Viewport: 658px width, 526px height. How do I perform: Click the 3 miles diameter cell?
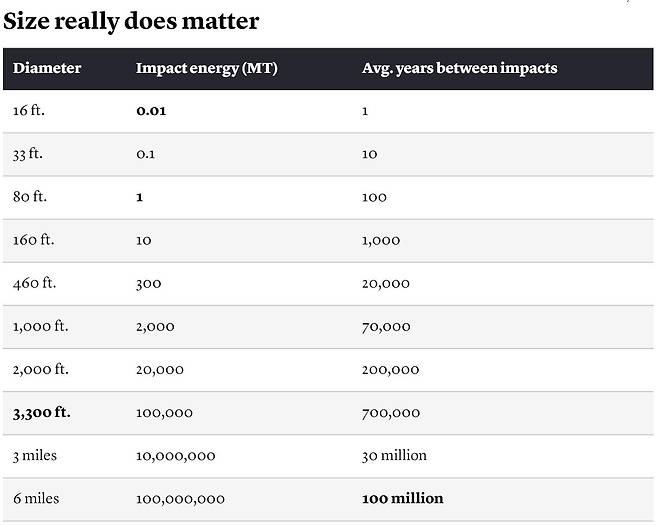34,456
